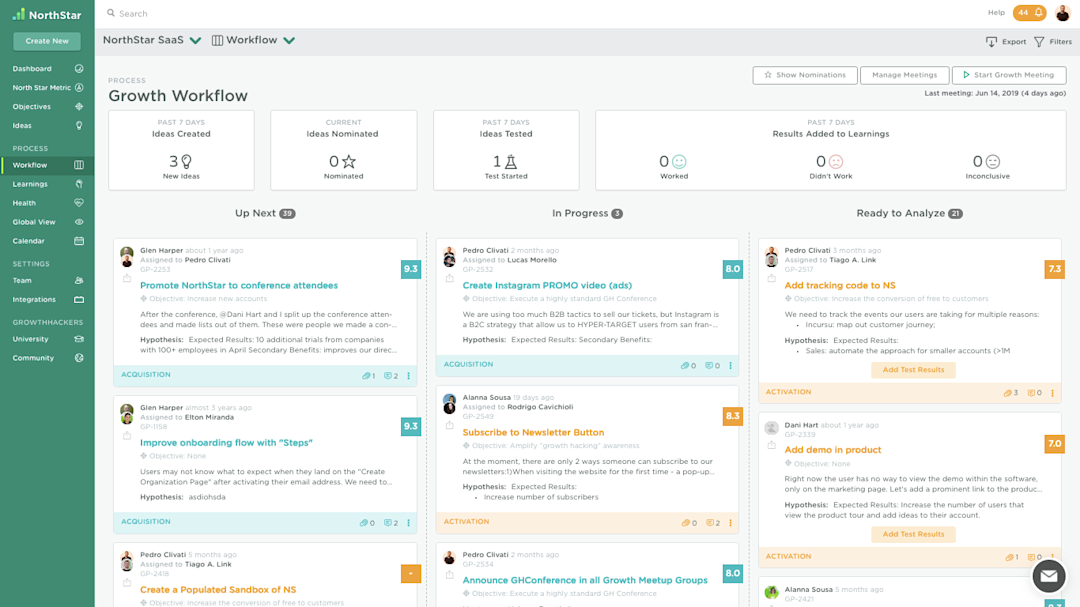Click the Up Next column count badge 39

pos(287,214)
